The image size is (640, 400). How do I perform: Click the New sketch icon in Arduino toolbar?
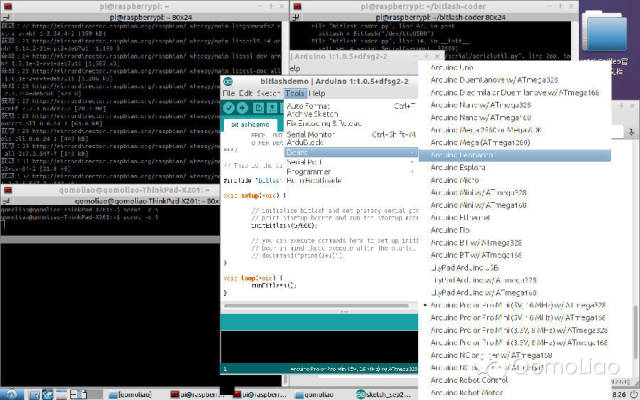[258, 108]
